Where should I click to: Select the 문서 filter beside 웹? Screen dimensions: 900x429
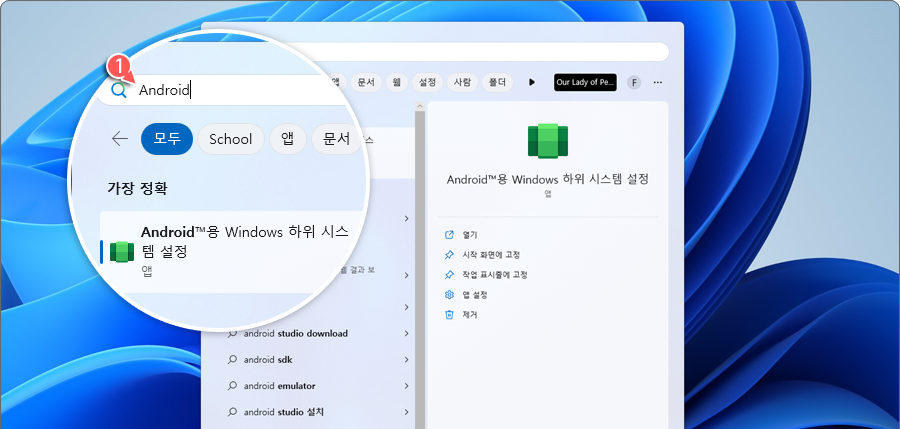[x=366, y=82]
